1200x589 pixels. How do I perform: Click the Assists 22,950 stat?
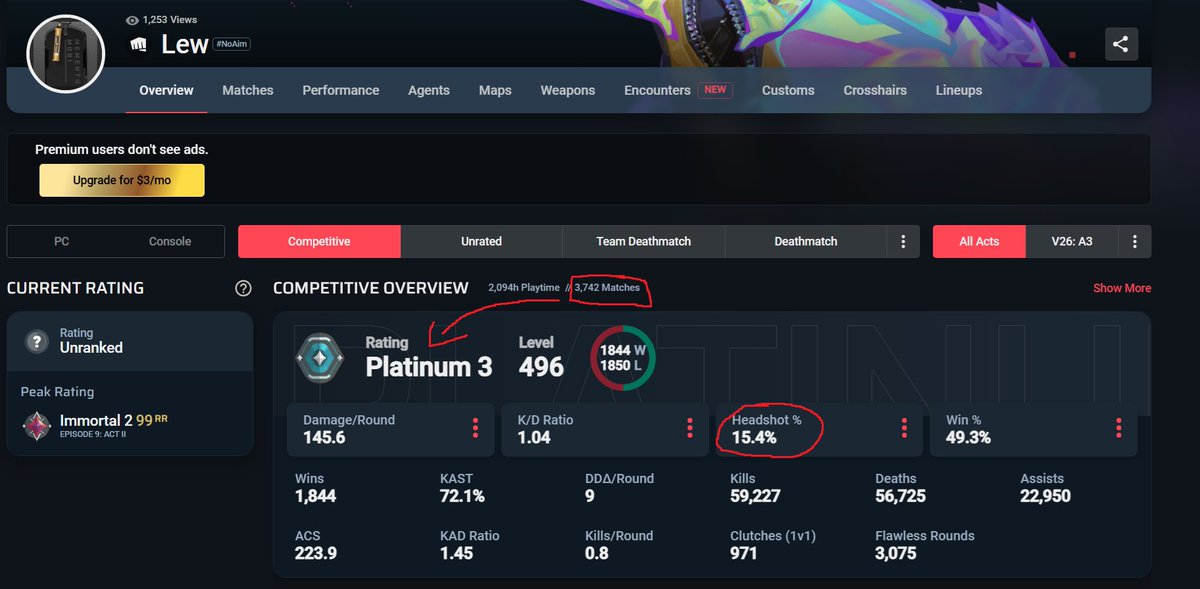pos(1045,487)
